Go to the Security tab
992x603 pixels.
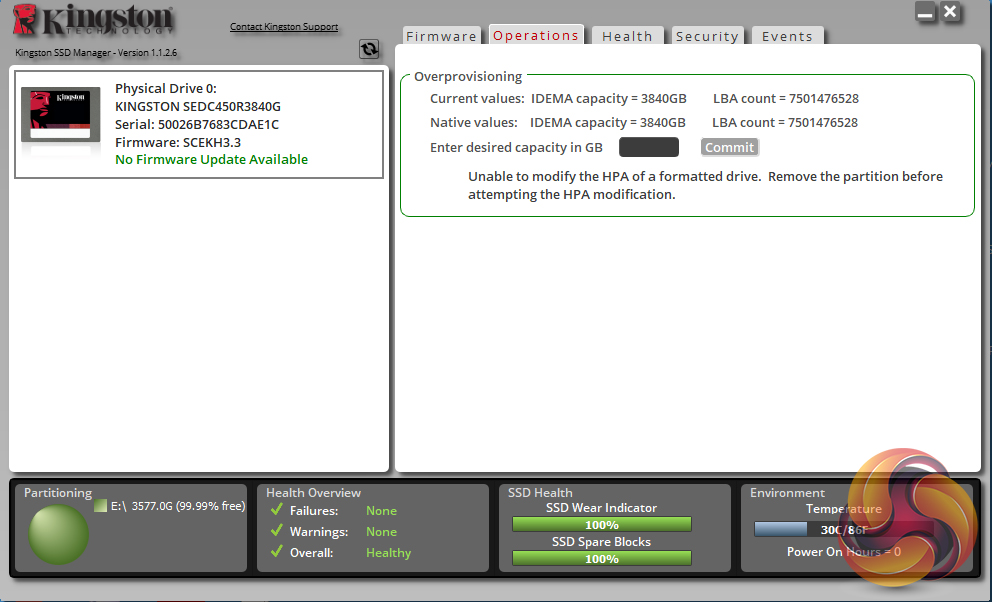707,36
